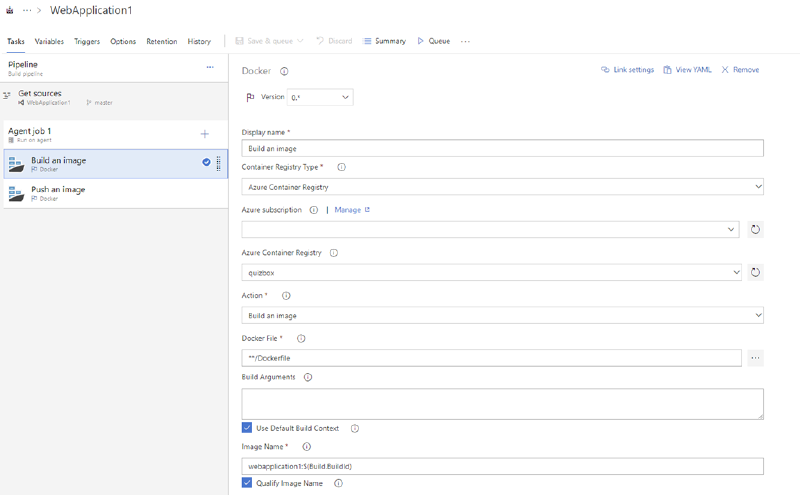Click the Version flag icon
The height and width of the screenshot is (495, 800).
pos(250,97)
